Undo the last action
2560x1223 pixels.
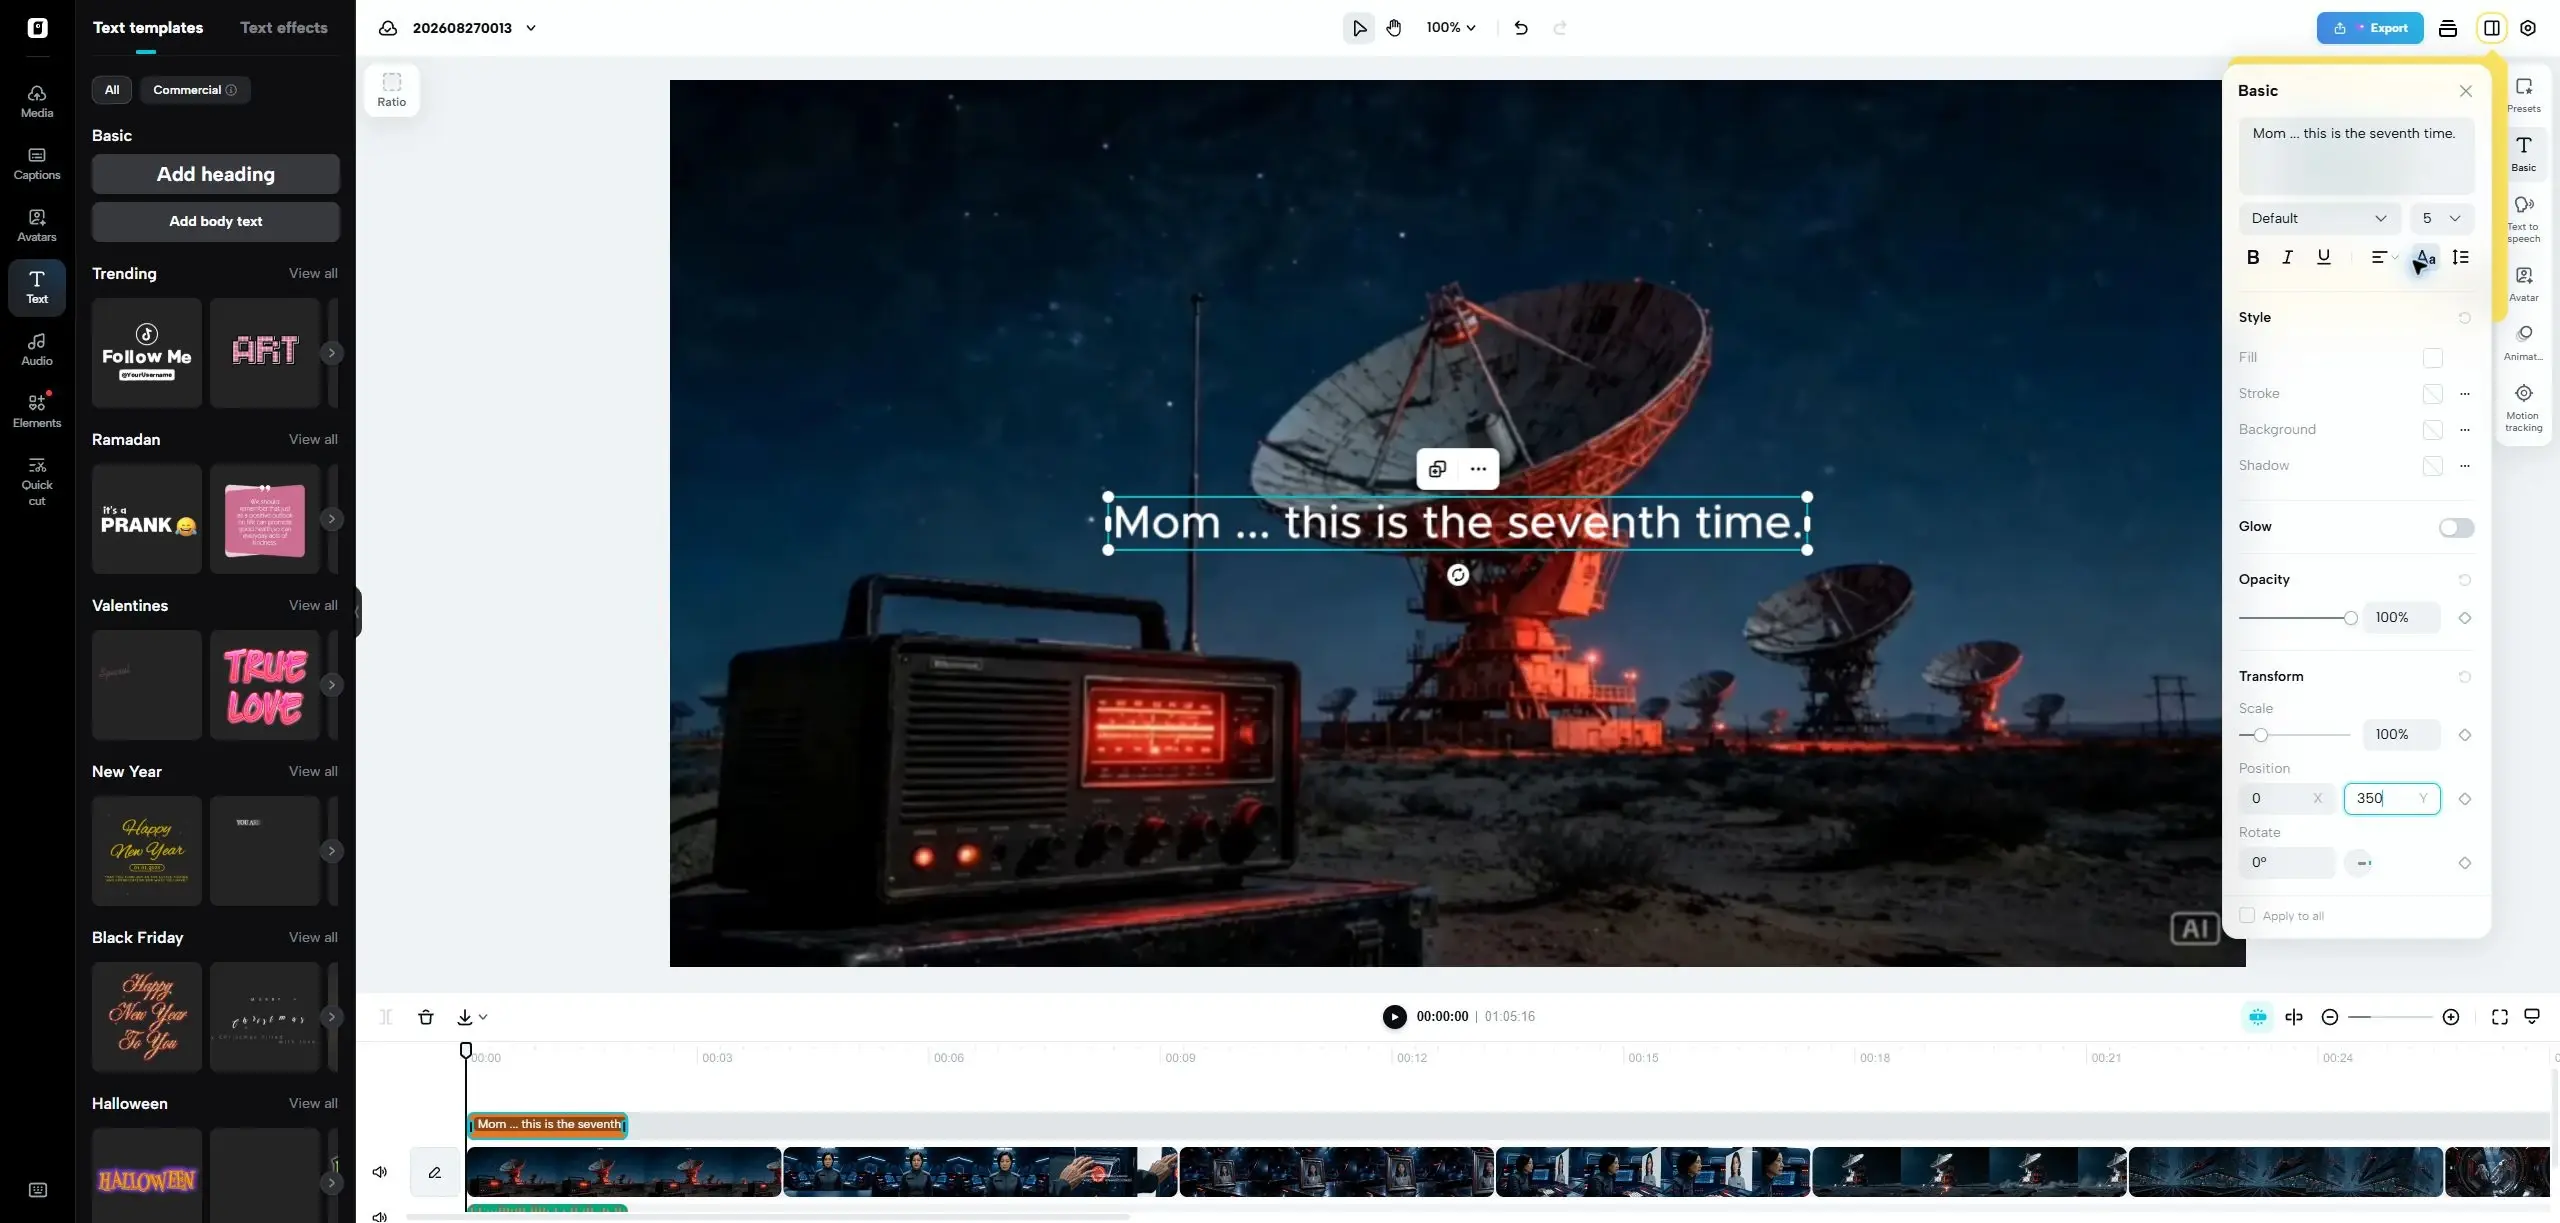point(1521,28)
